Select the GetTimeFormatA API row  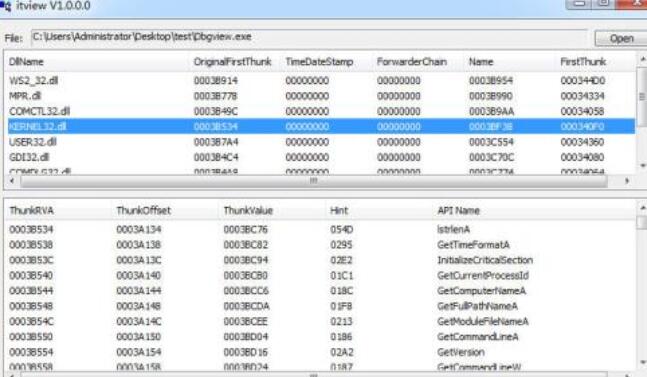[x=321, y=245]
